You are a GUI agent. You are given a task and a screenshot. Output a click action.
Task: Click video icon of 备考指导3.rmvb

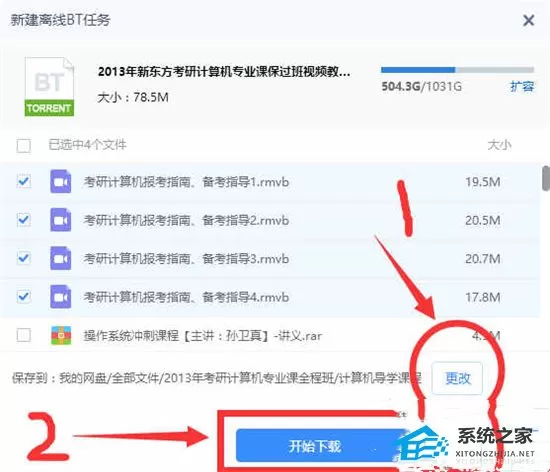[x=61, y=258]
